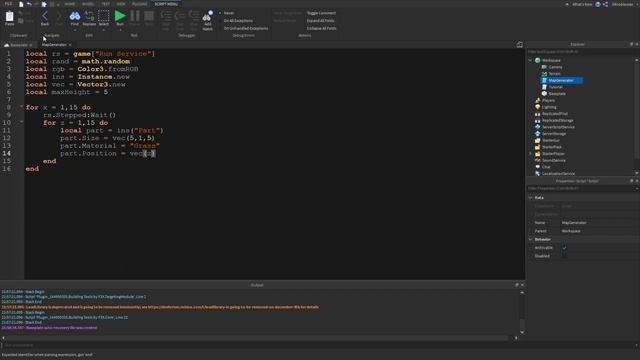The image size is (640, 360).
Task: Open the PLUGINS ribbon tab
Action: click(x=140, y=4)
